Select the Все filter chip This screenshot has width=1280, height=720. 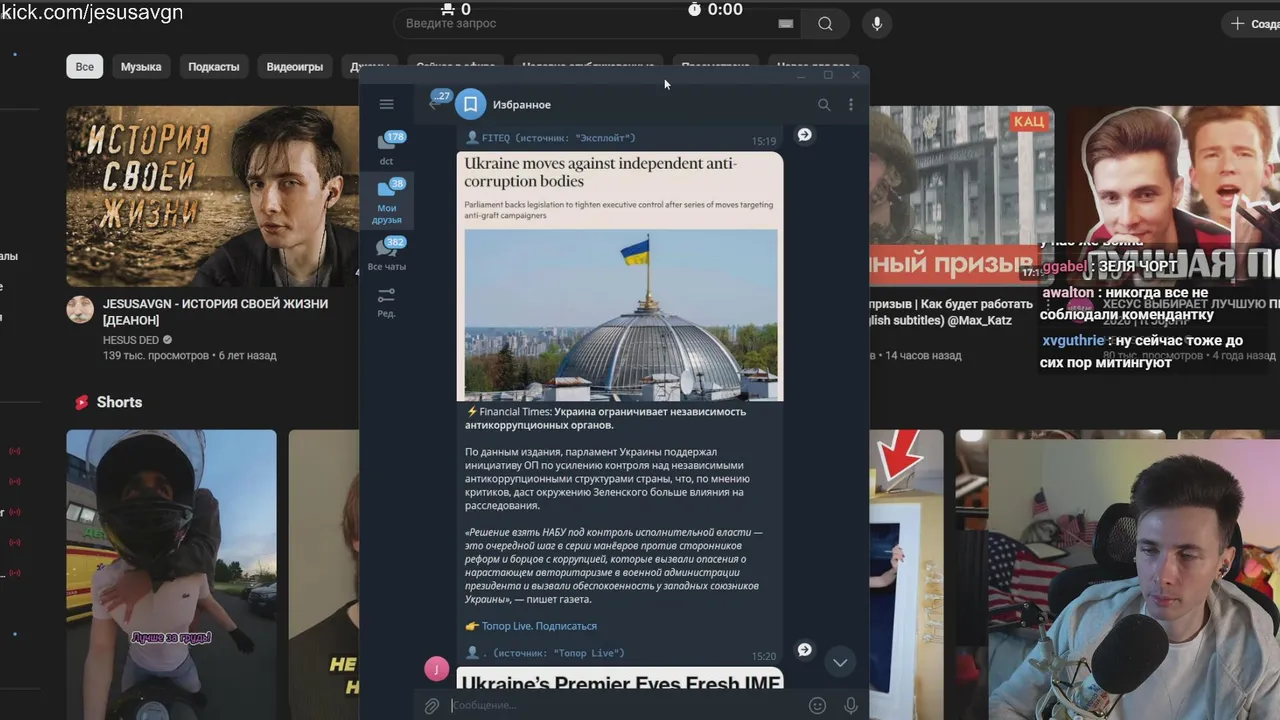85,67
